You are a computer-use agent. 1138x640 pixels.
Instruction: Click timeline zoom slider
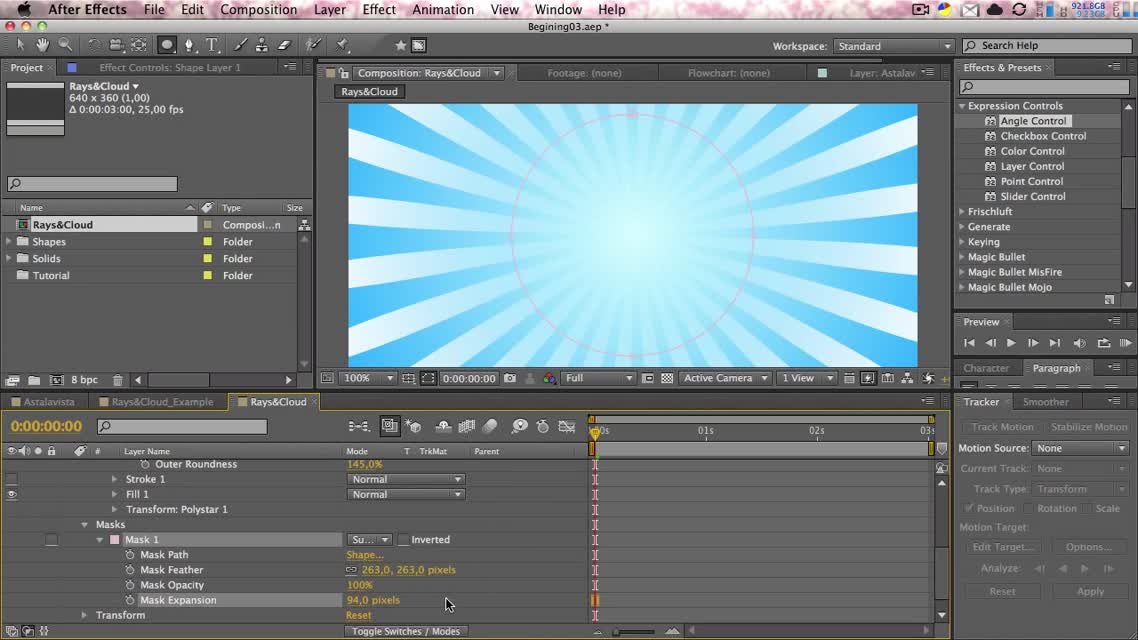pyautogui.click(x=634, y=632)
